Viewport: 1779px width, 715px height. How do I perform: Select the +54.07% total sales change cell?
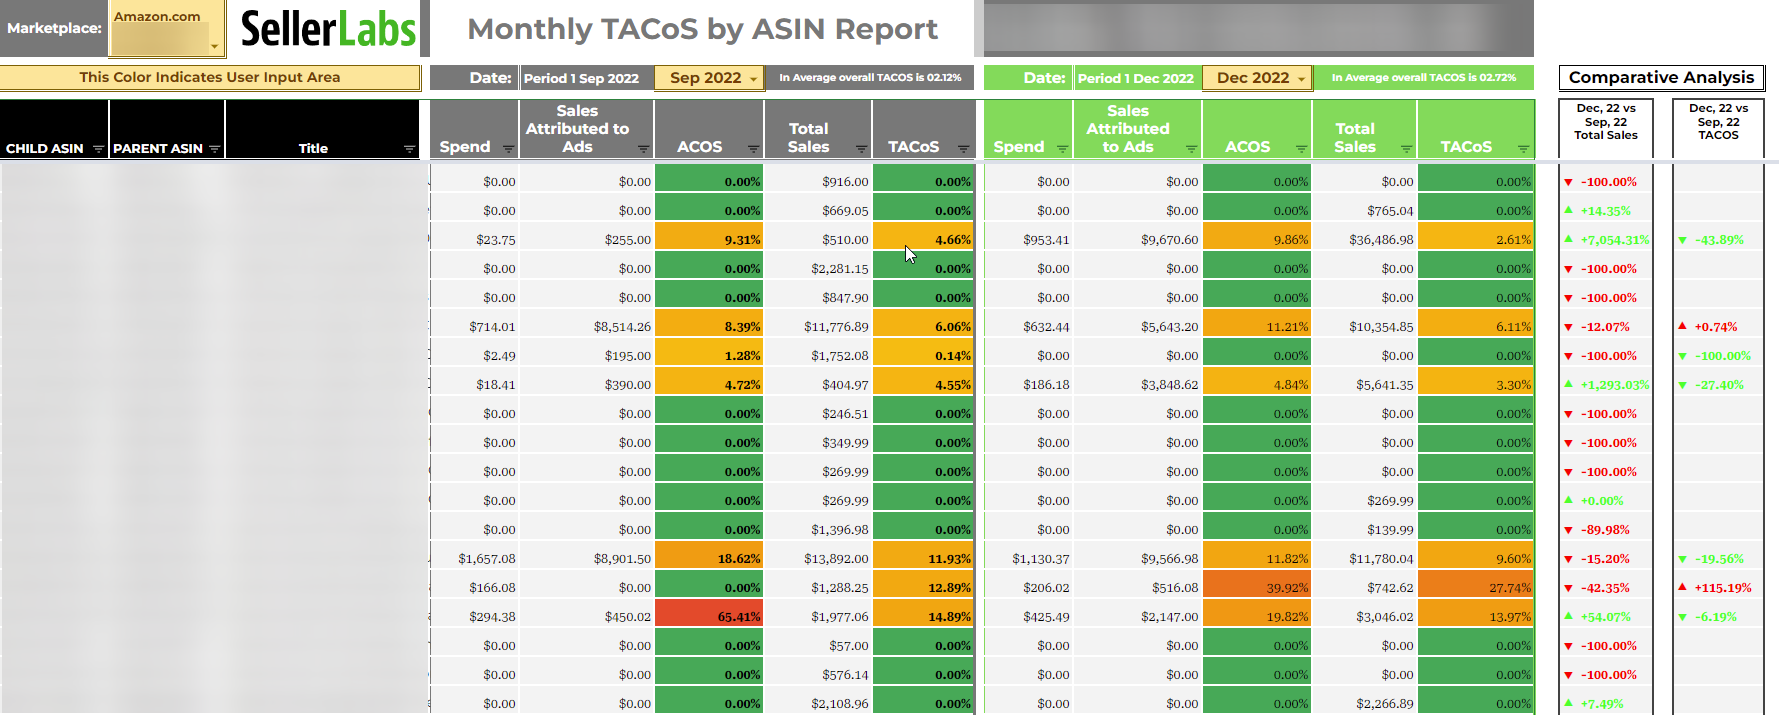click(1606, 617)
